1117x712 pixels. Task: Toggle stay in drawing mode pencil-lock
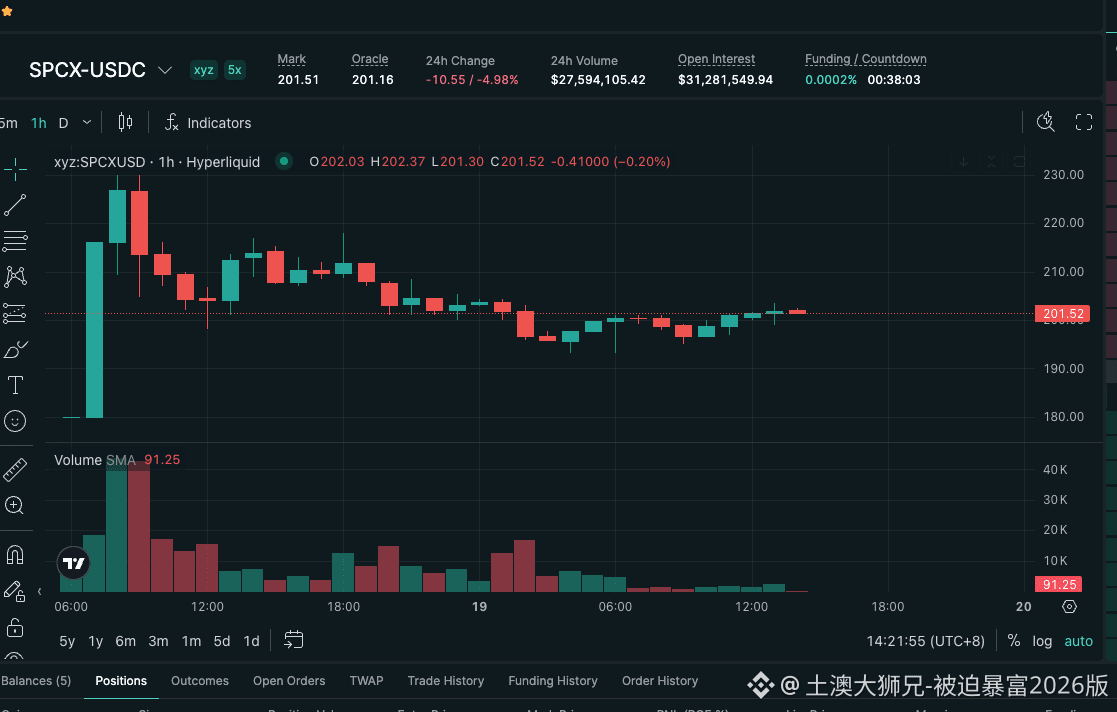pos(15,591)
